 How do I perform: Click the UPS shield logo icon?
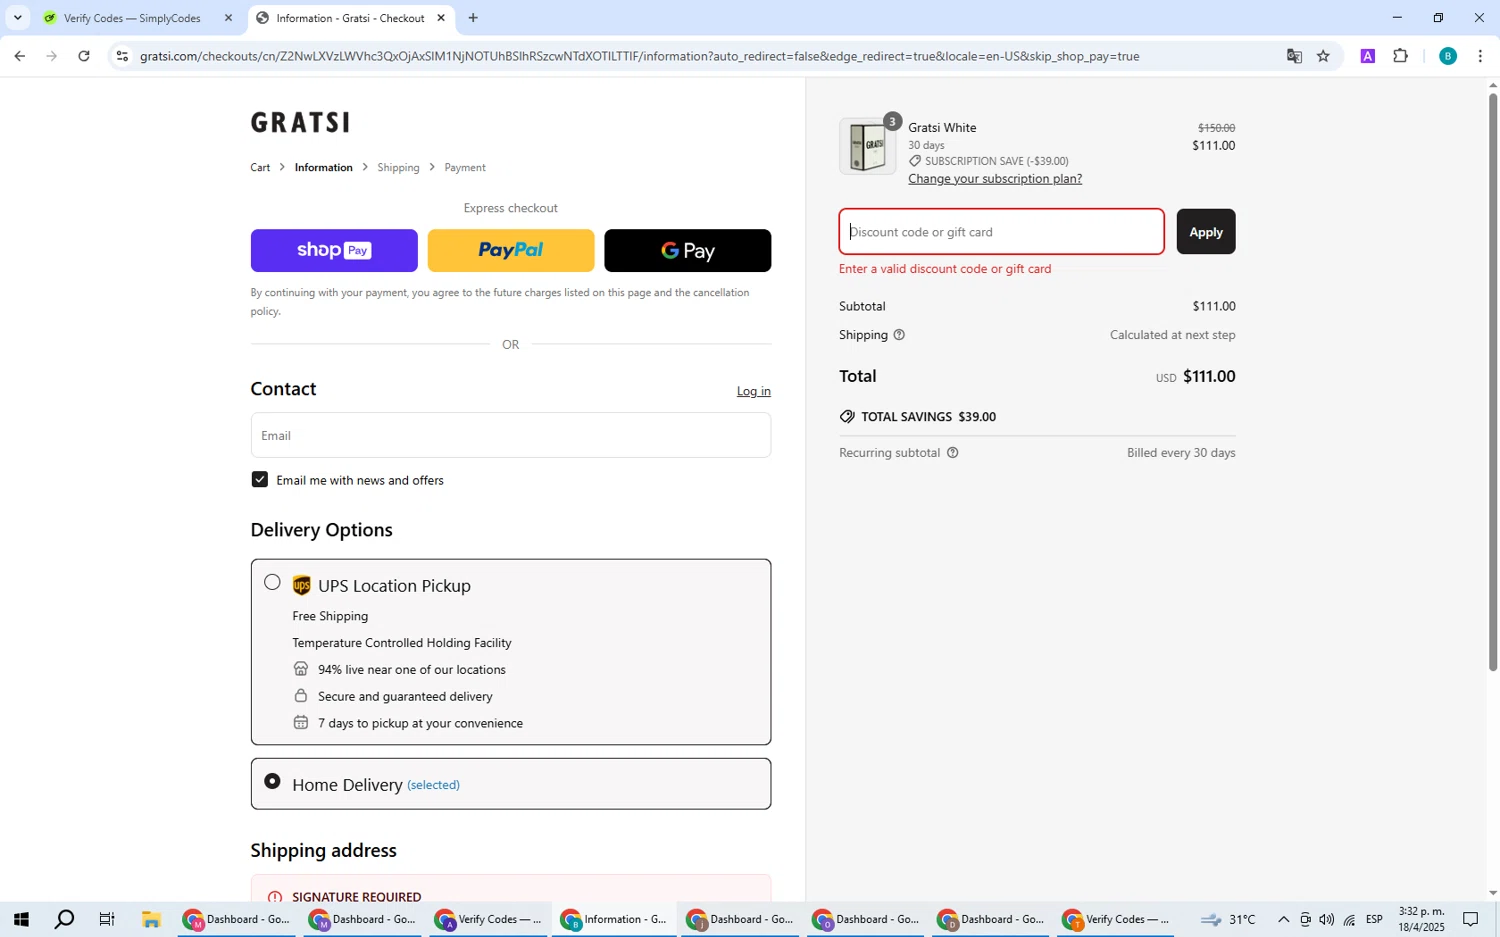pos(301,585)
